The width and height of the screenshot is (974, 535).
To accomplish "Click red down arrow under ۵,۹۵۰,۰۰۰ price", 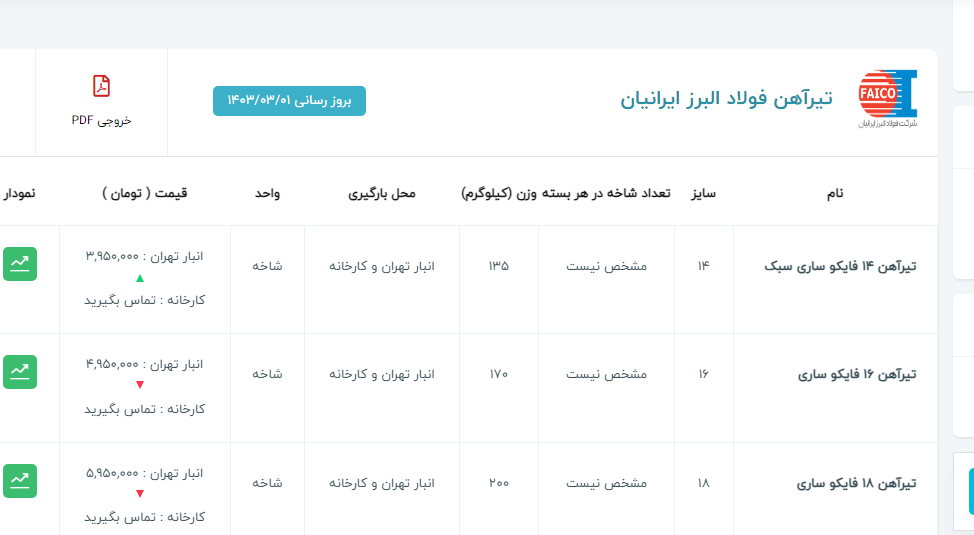I will (140, 494).
